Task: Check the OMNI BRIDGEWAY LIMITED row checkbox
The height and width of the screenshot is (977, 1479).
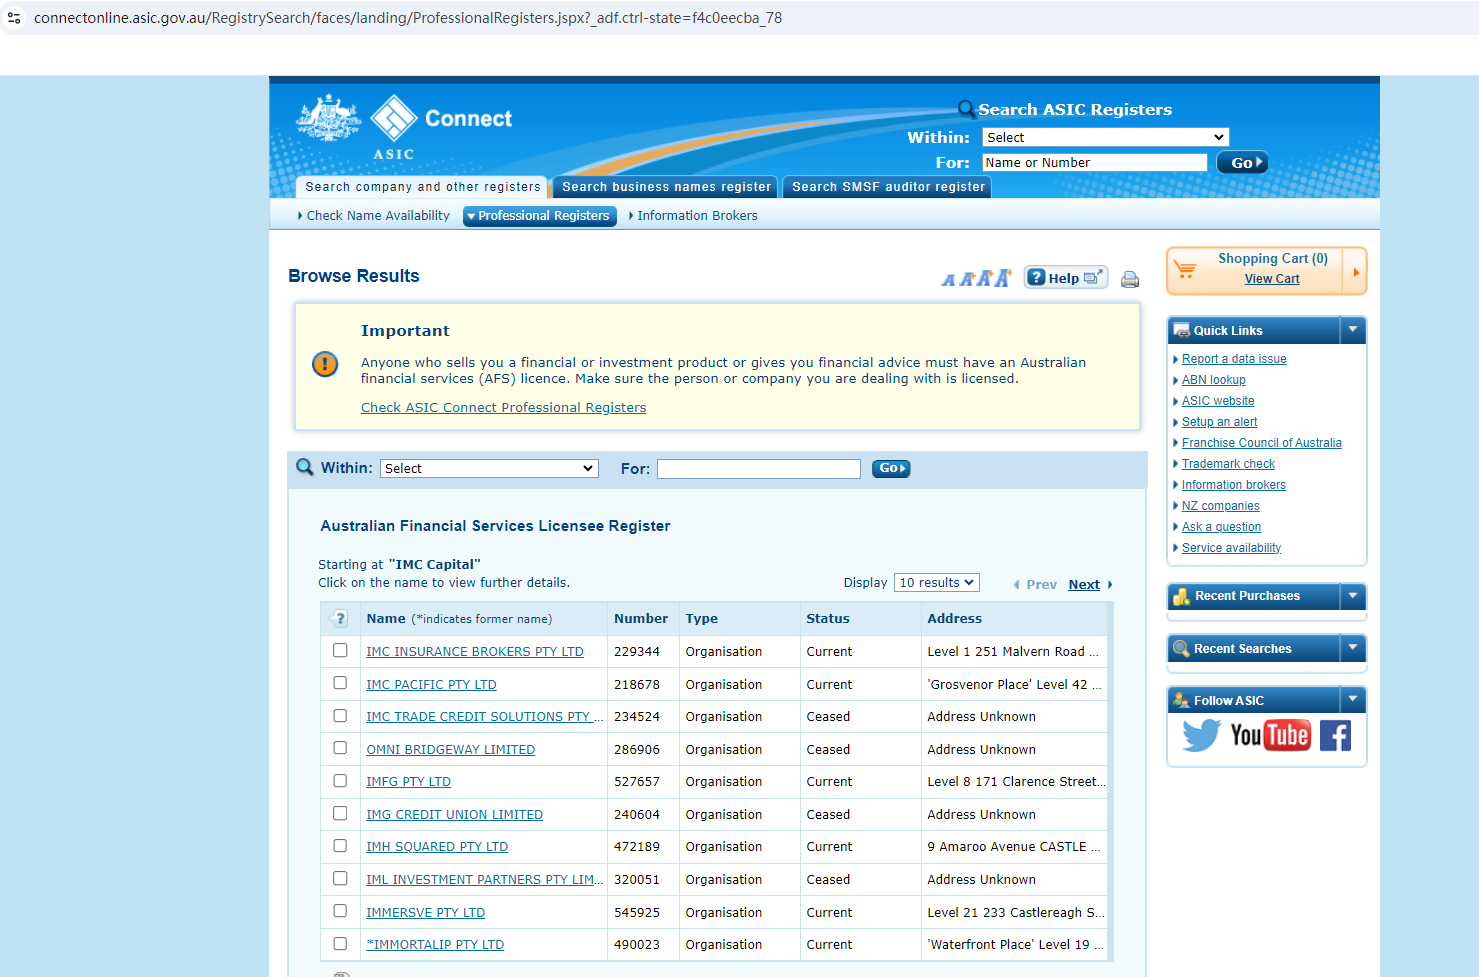Action: 340,748
